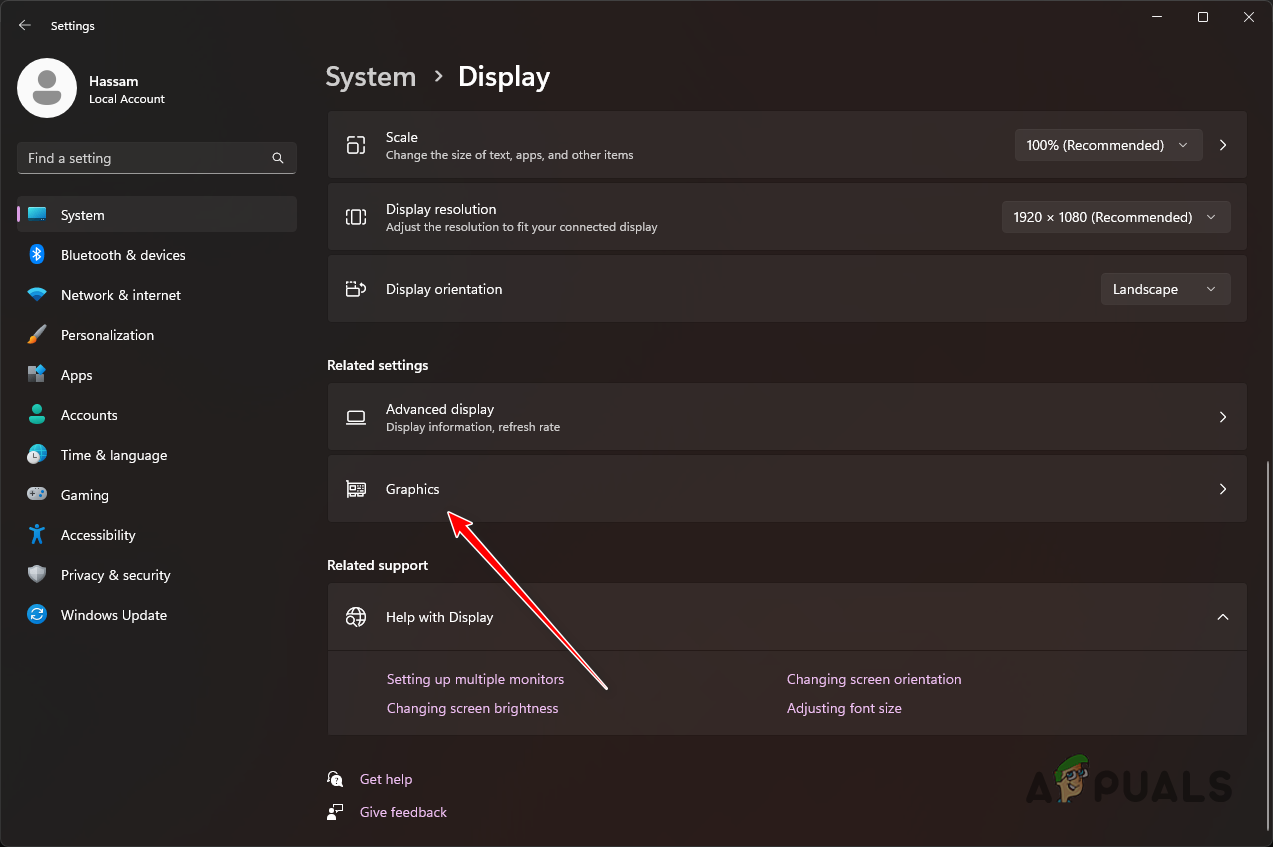Open Windows Update using its icon
The height and width of the screenshot is (847, 1273).
tap(37, 615)
